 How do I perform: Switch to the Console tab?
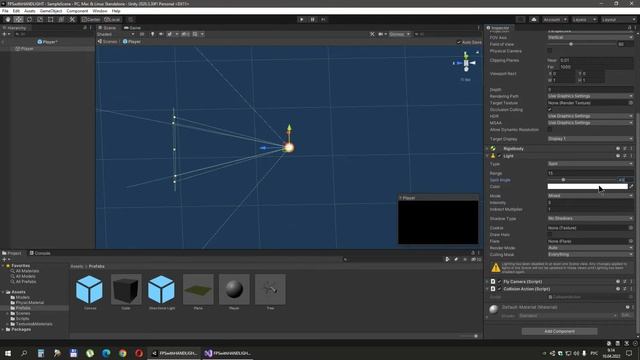(40, 253)
